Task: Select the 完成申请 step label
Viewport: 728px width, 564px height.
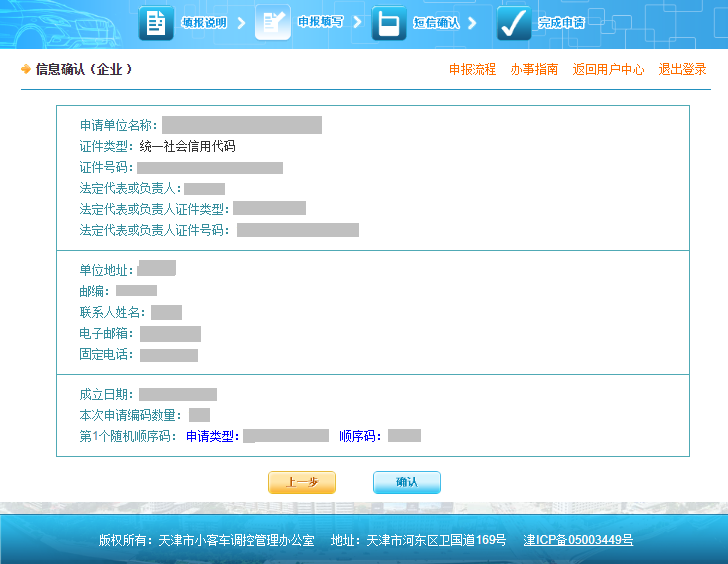Action: pos(561,22)
